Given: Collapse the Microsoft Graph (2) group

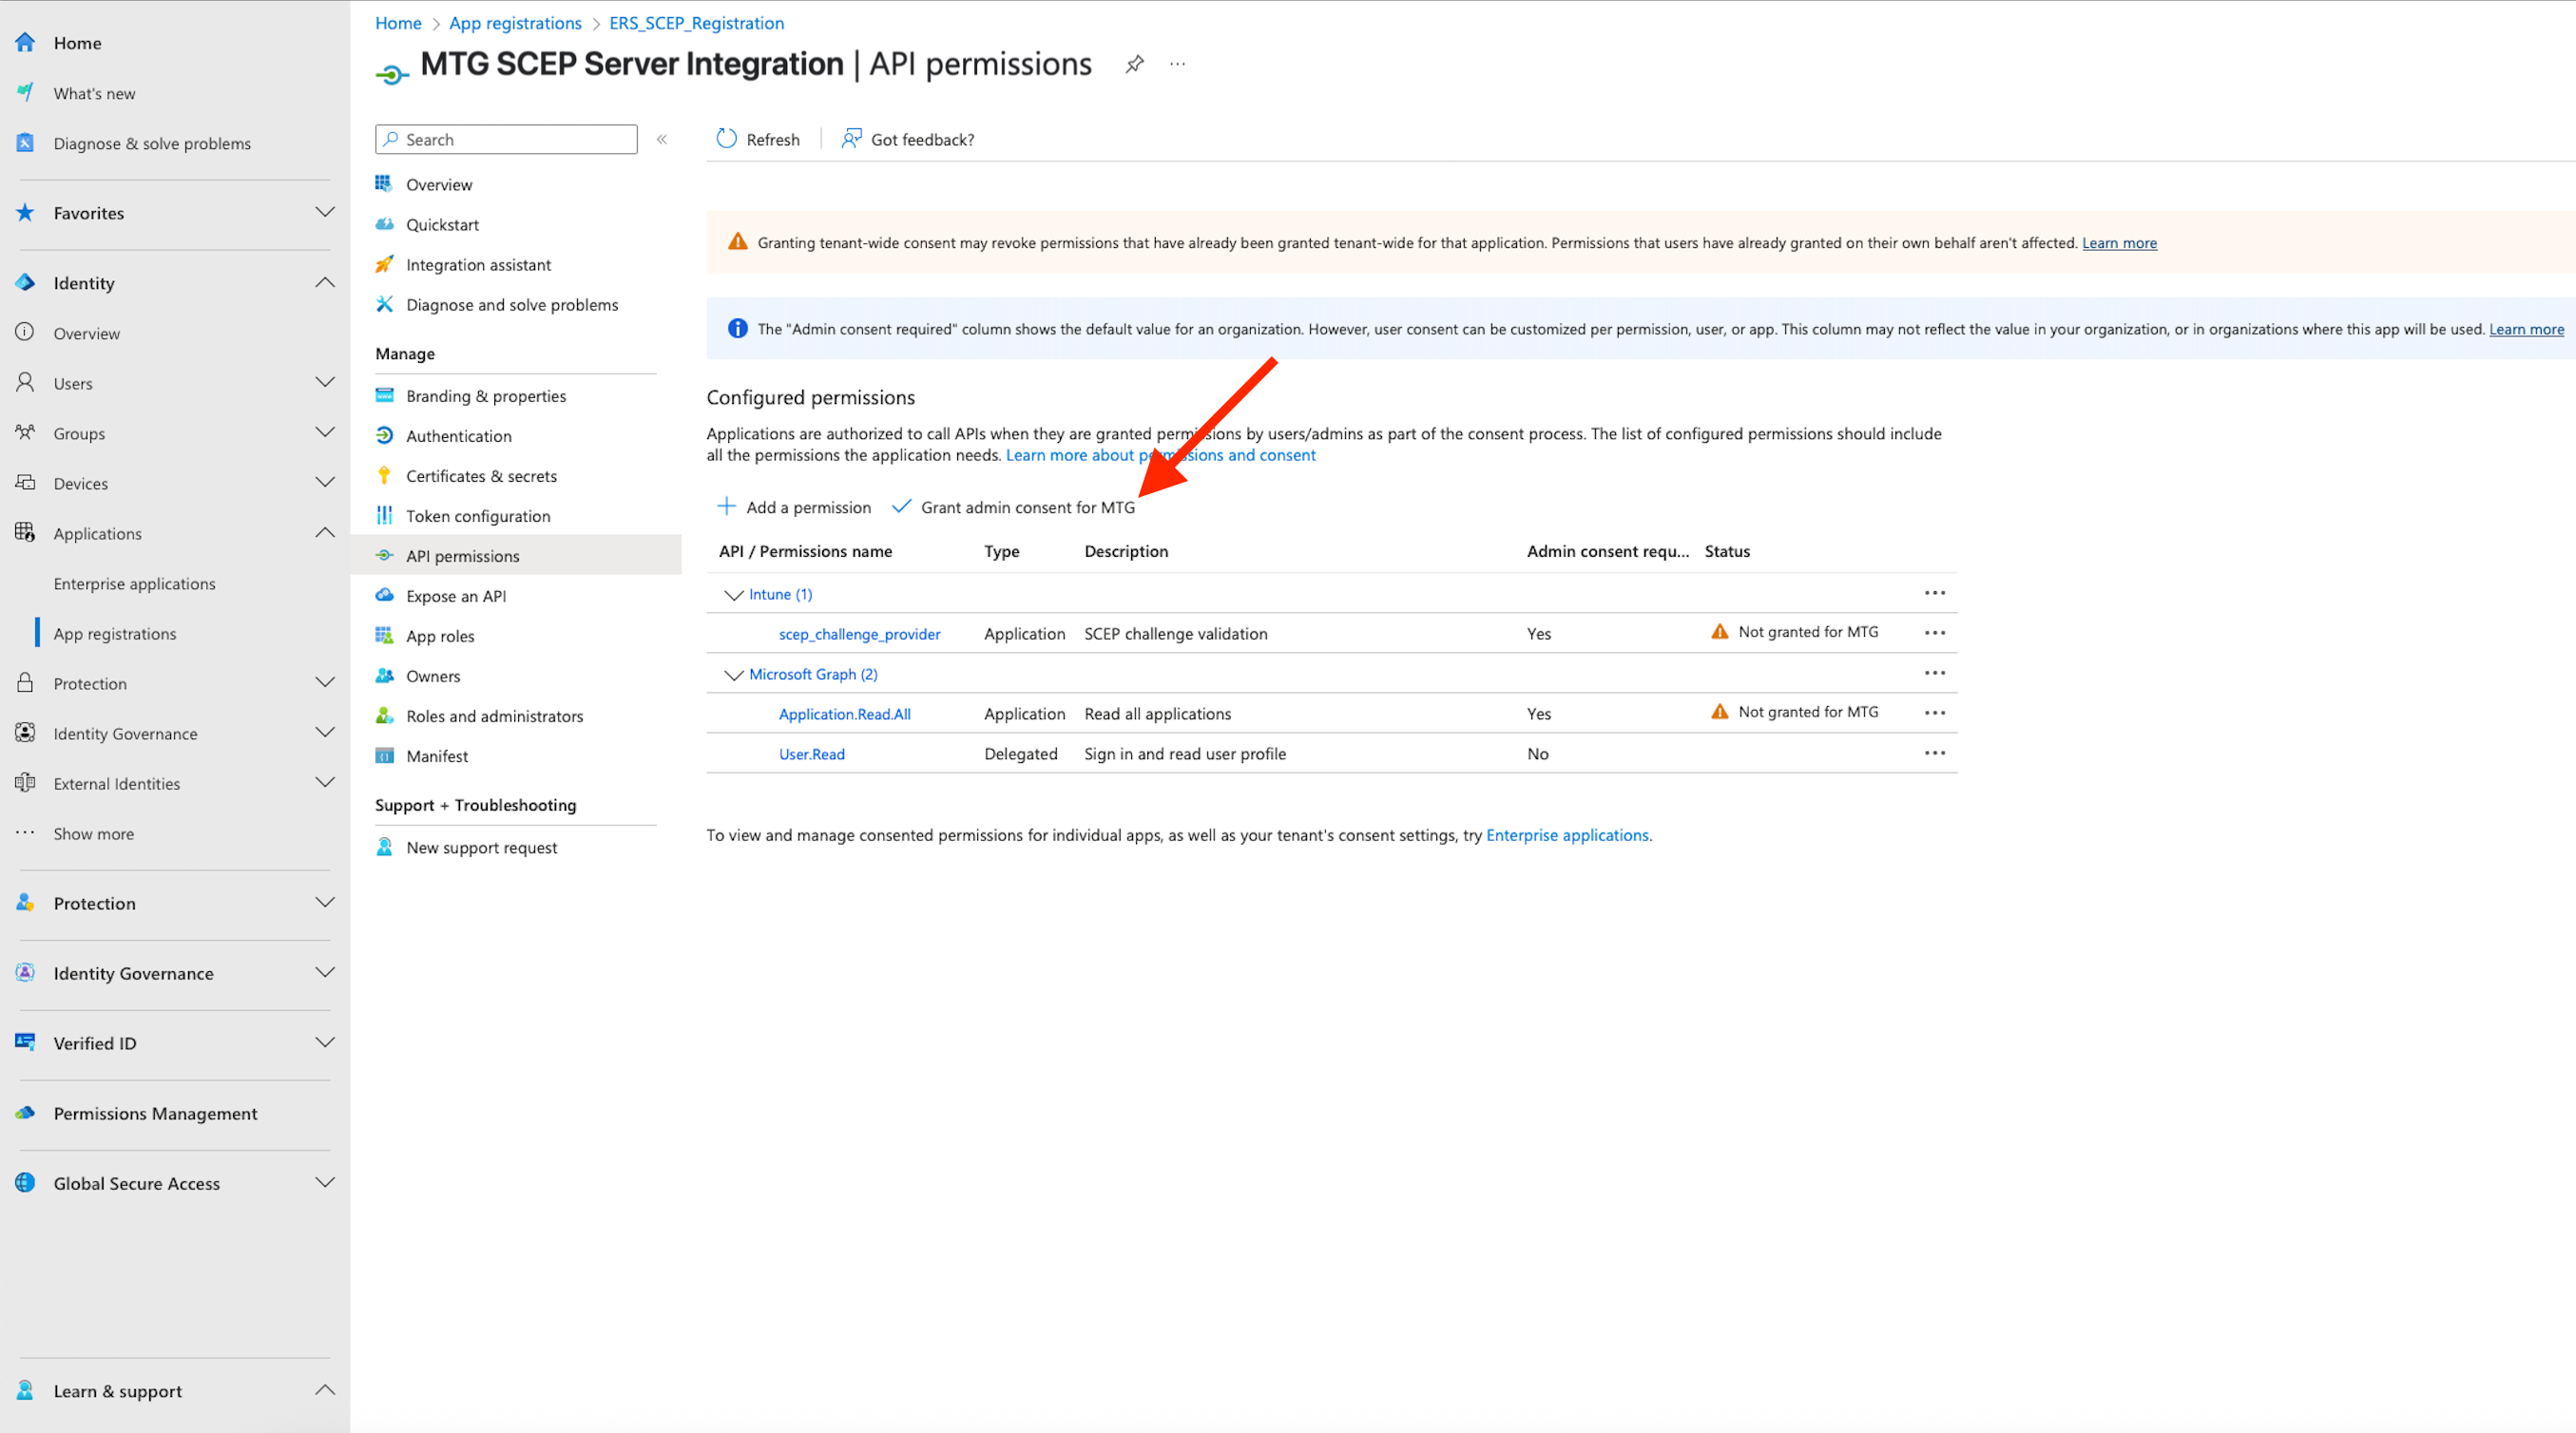Looking at the screenshot, I should 733,674.
